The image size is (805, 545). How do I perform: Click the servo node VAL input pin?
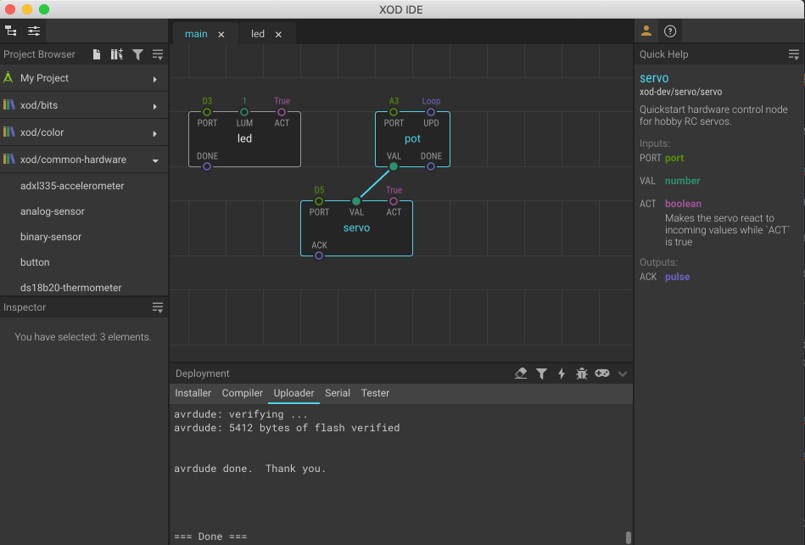click(x=356, y=201)
